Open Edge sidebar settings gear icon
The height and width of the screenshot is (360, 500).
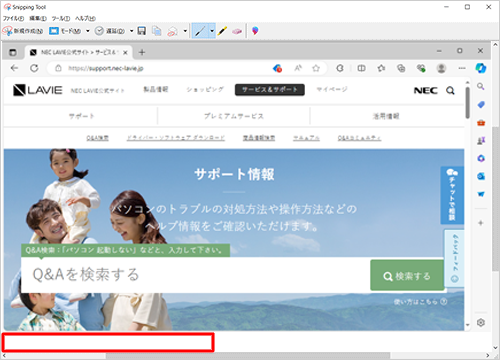481,323
